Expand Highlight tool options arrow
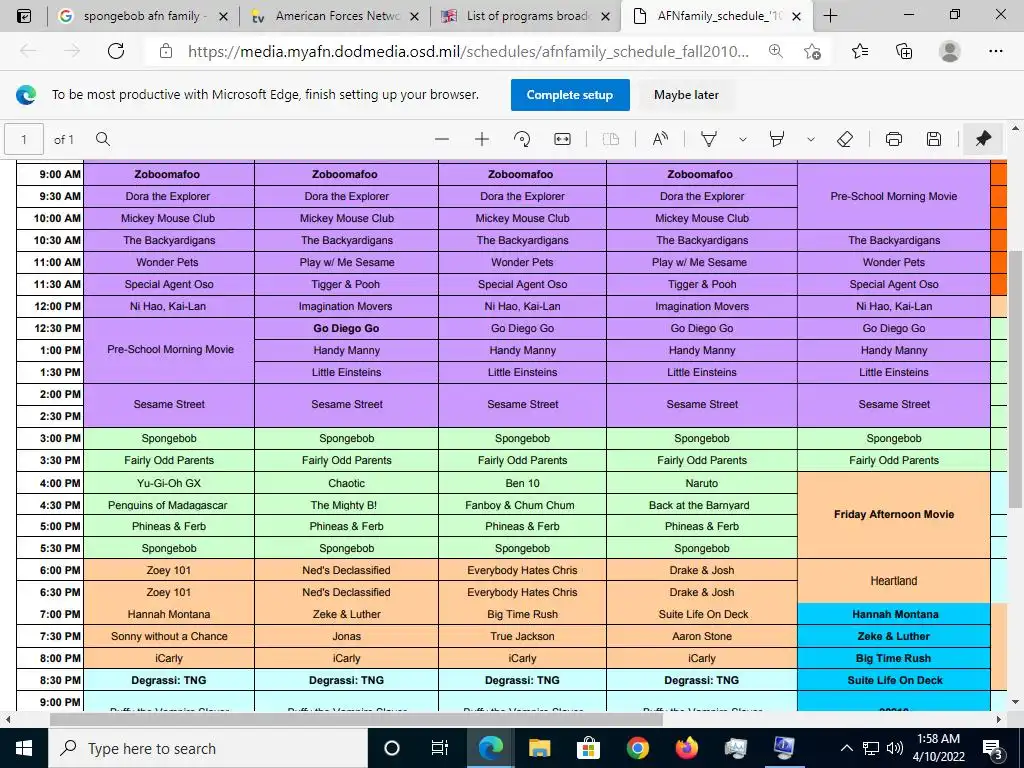1024x768 pixels. [810, 139]
